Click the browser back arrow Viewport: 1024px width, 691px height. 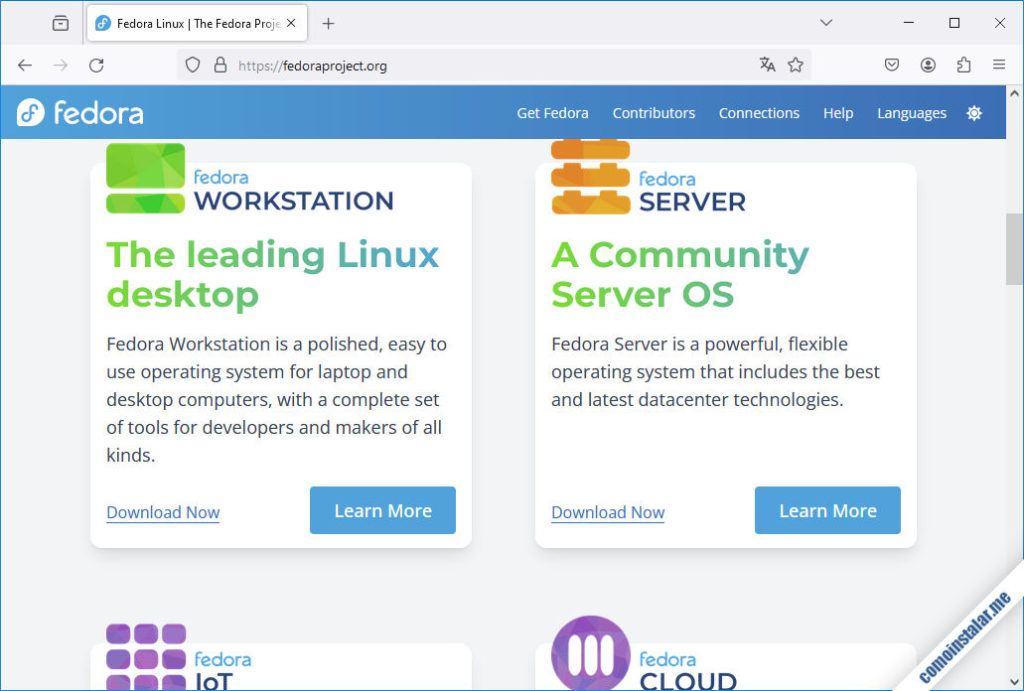pyautogui.click(x=25, y=65)
